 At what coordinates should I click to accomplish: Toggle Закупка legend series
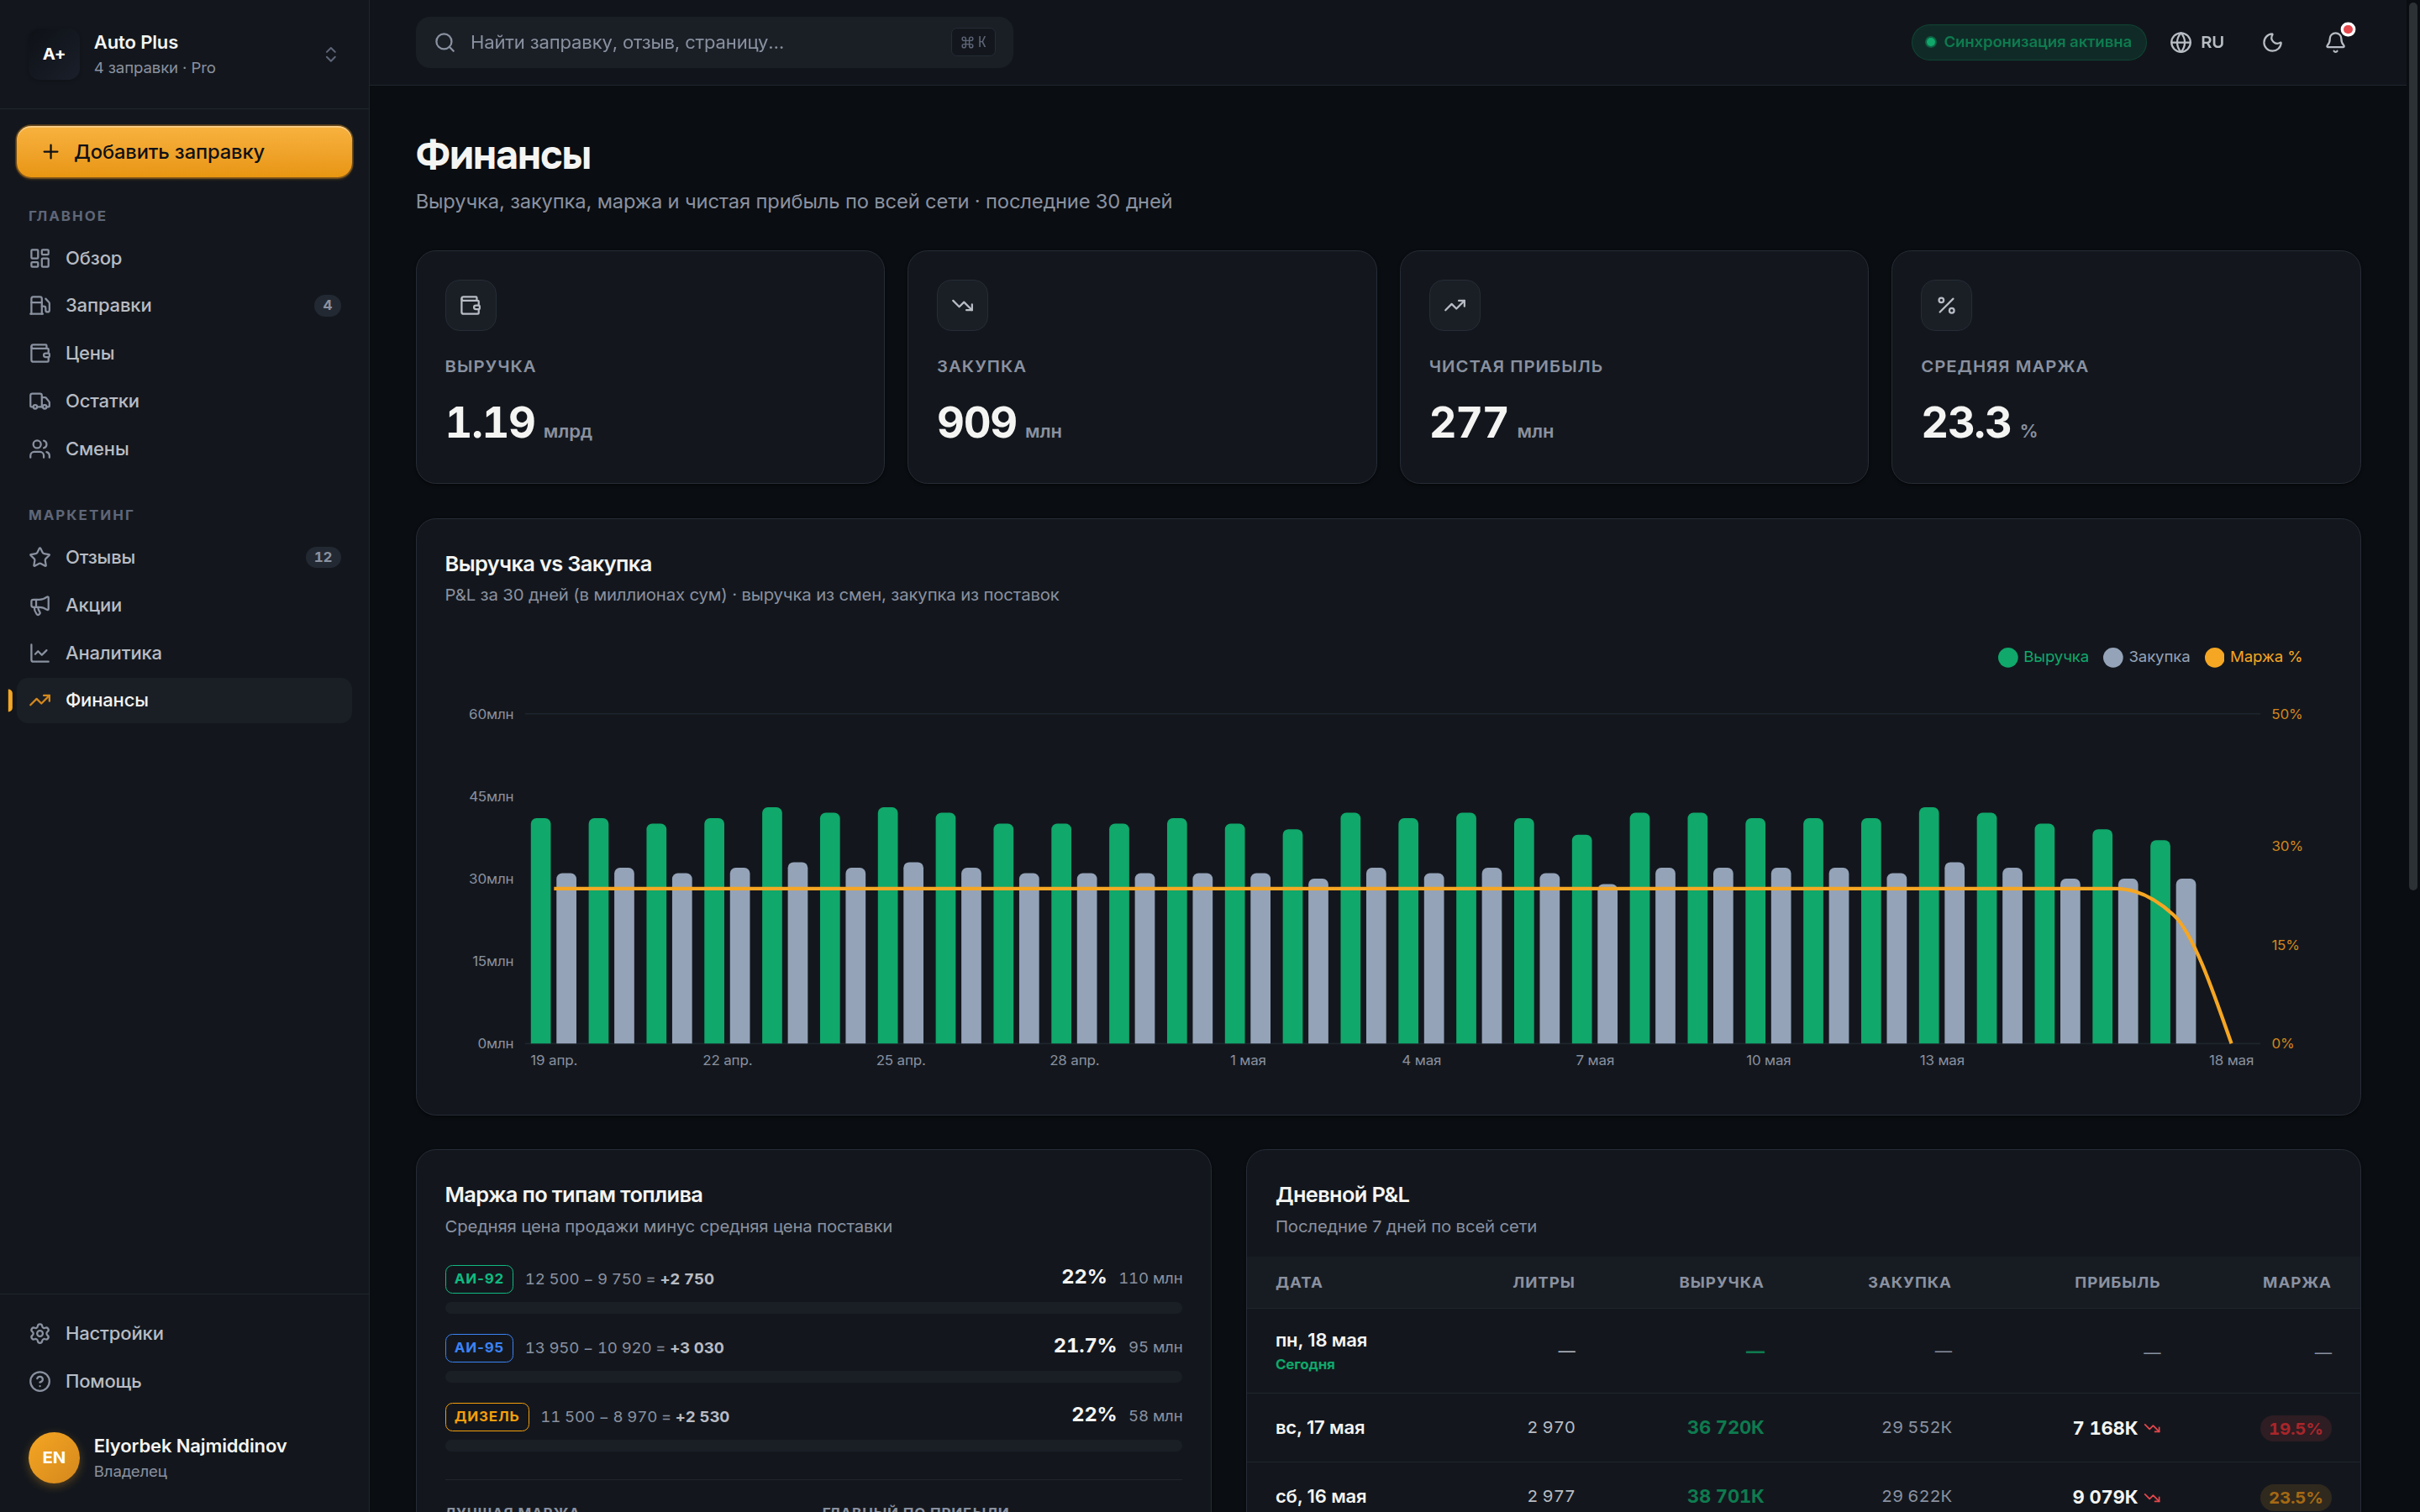tap(2146, 657)
